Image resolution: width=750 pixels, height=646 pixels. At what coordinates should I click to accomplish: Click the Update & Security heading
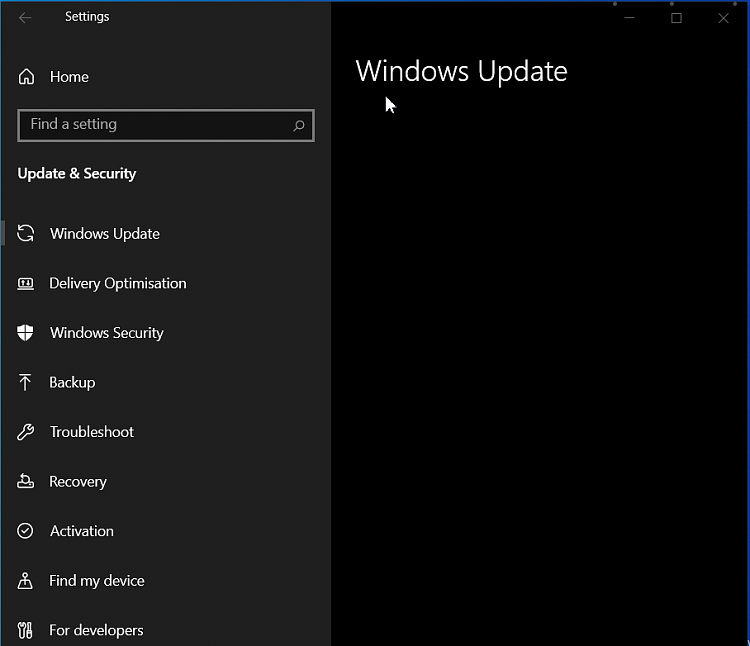point(77,174)
